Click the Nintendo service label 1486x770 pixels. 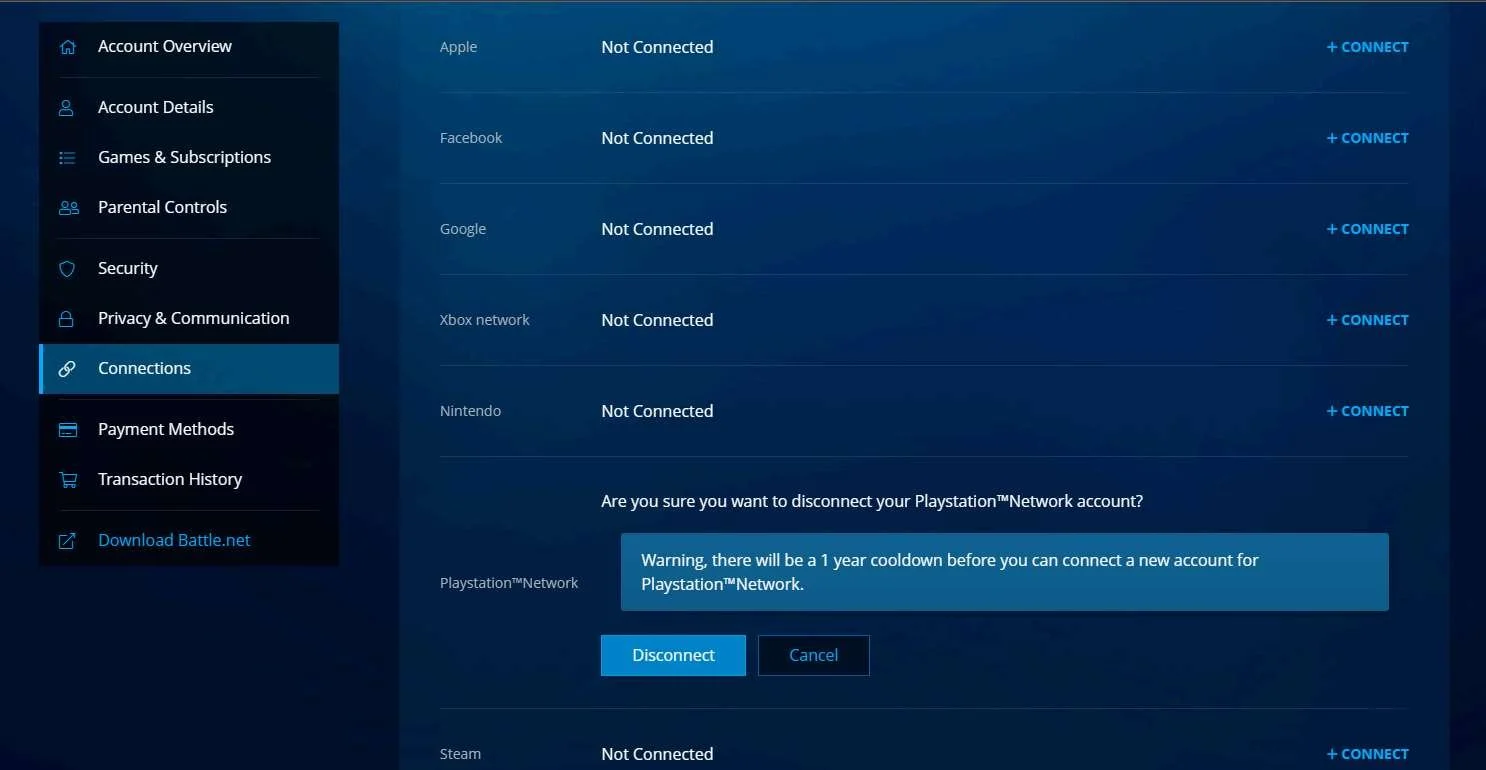click(470, 411)
